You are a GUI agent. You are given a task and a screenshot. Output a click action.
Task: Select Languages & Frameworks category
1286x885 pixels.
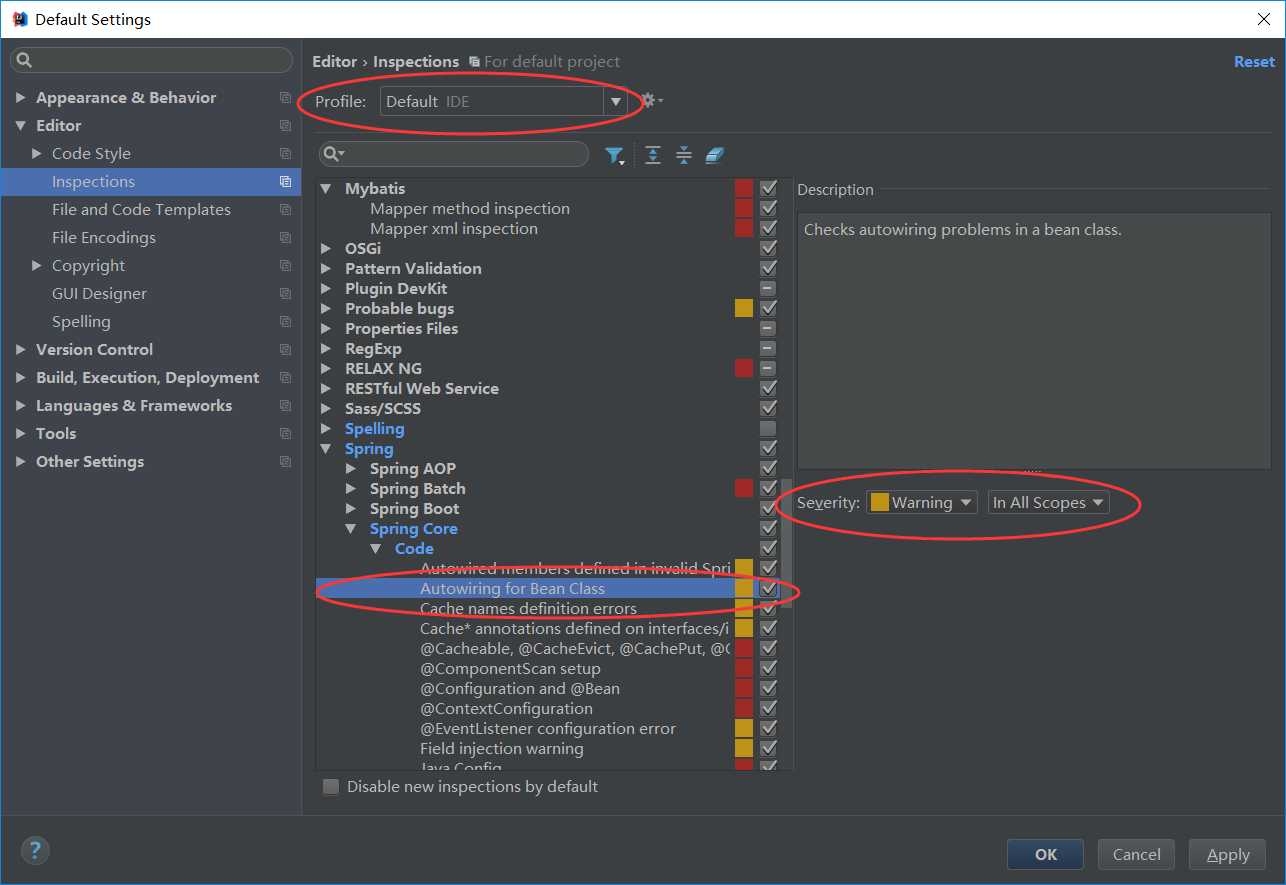pyautogui.click(x=134, y=406)
